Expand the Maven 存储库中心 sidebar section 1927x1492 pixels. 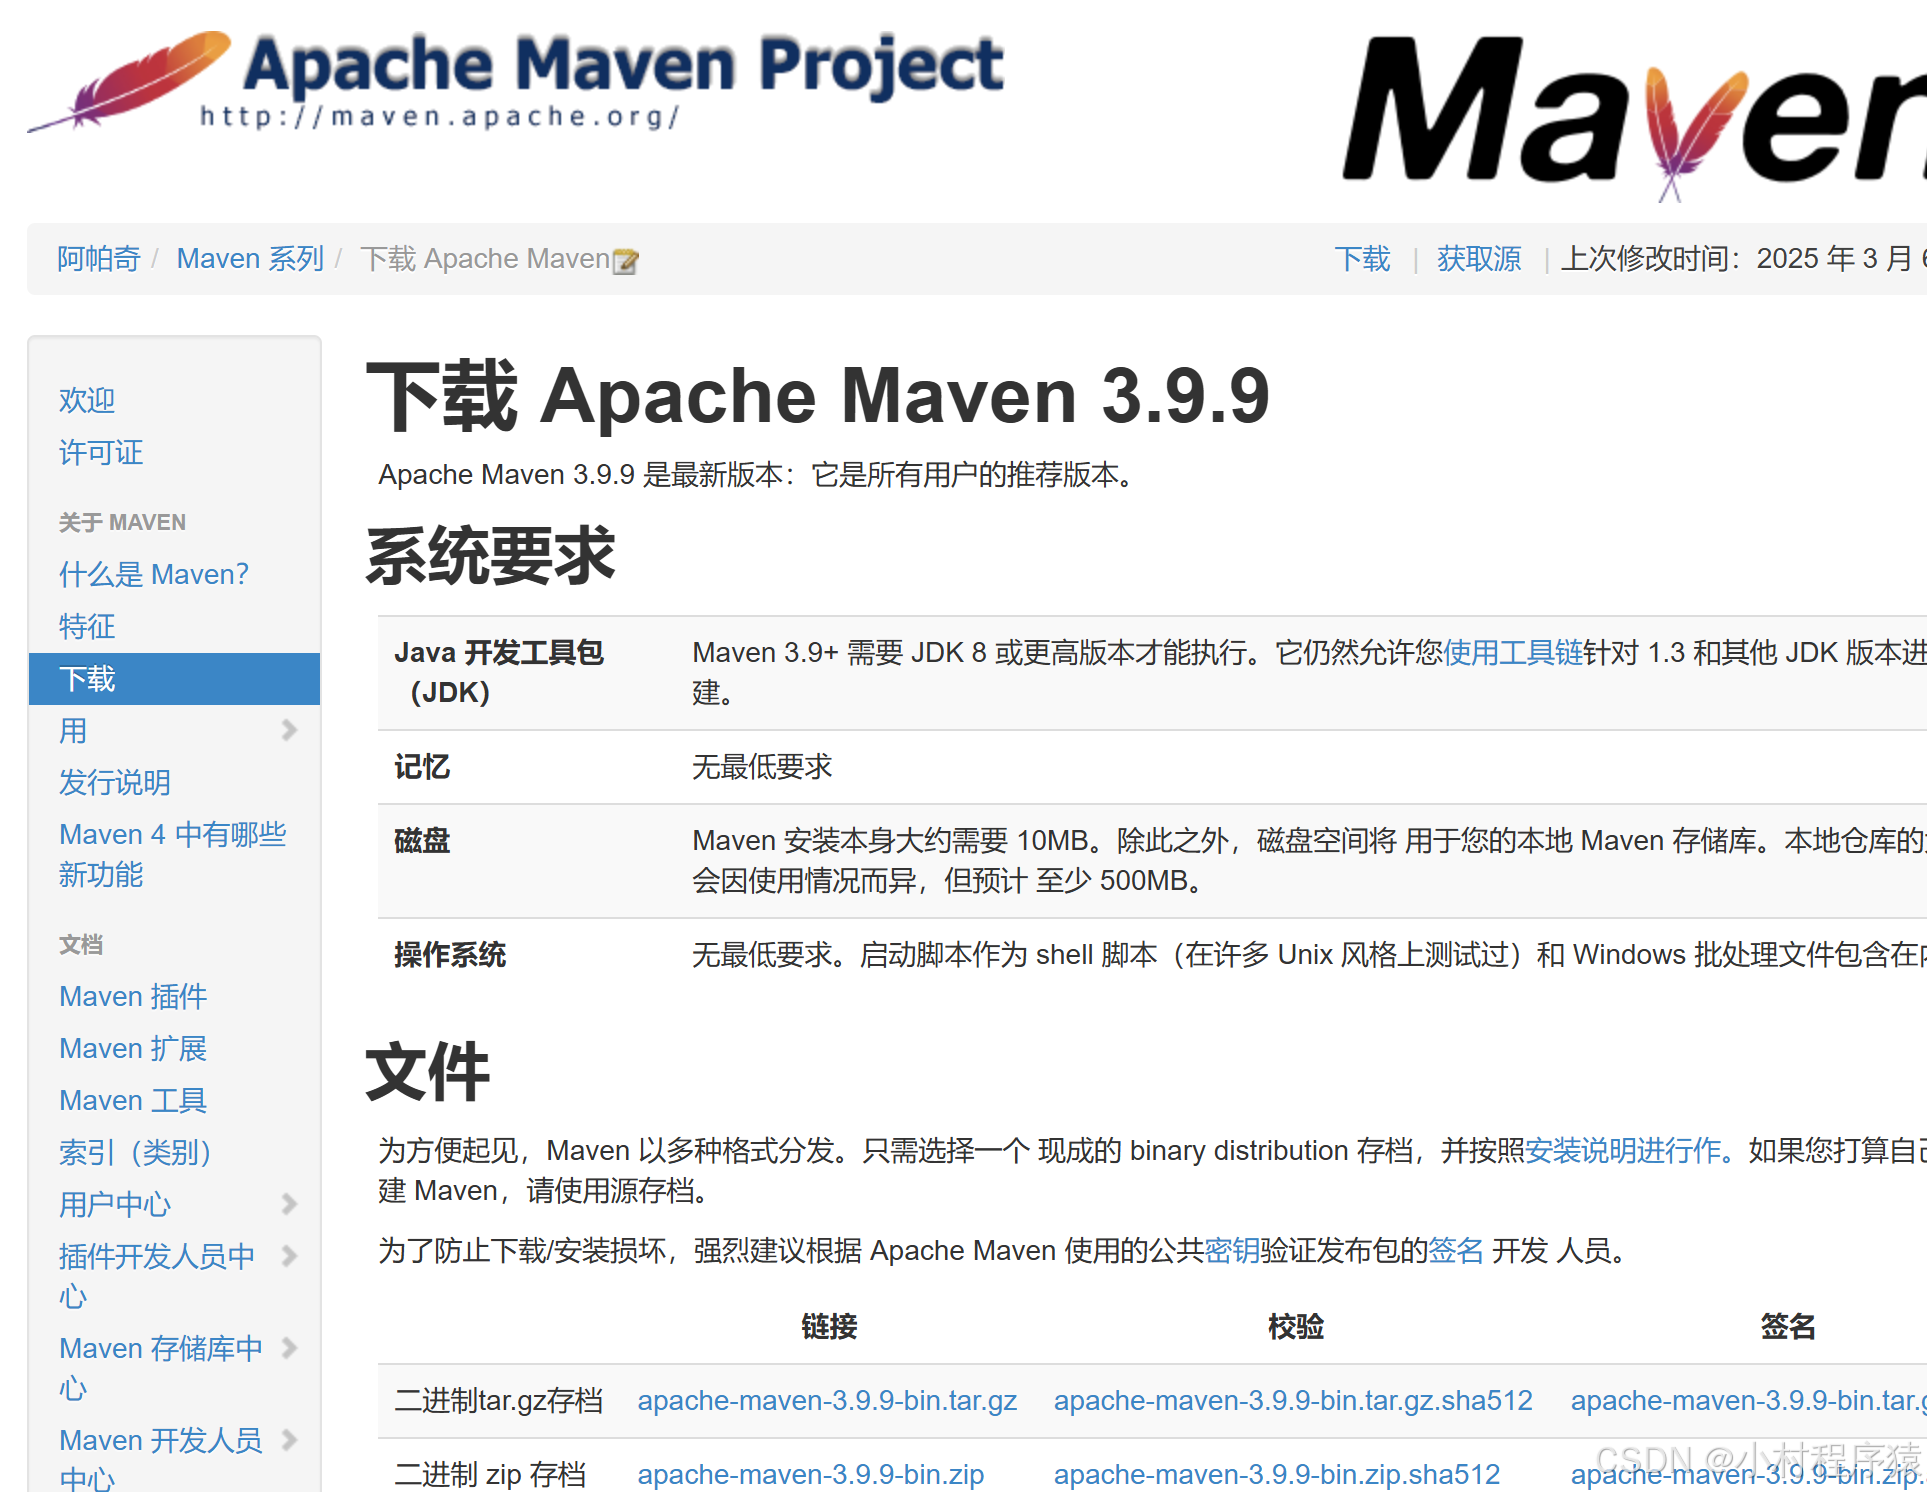pos(291,1348)
